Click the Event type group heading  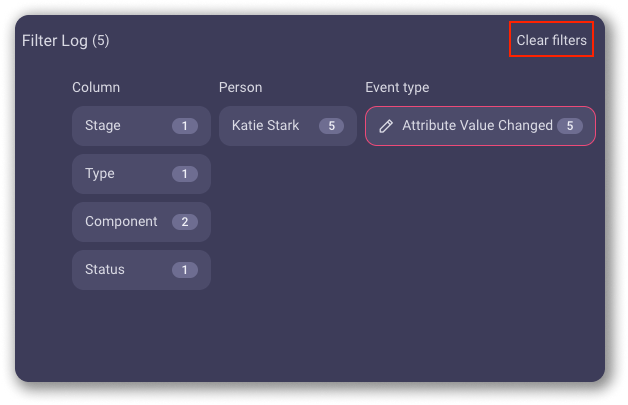coord(397,88)
